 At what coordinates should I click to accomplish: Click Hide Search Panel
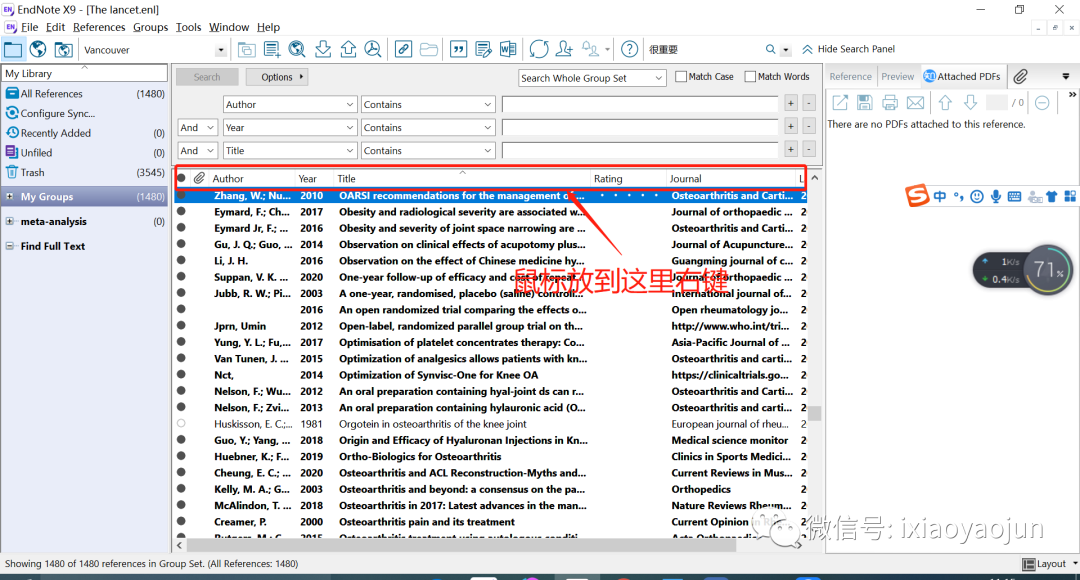(x=849, y=49)
